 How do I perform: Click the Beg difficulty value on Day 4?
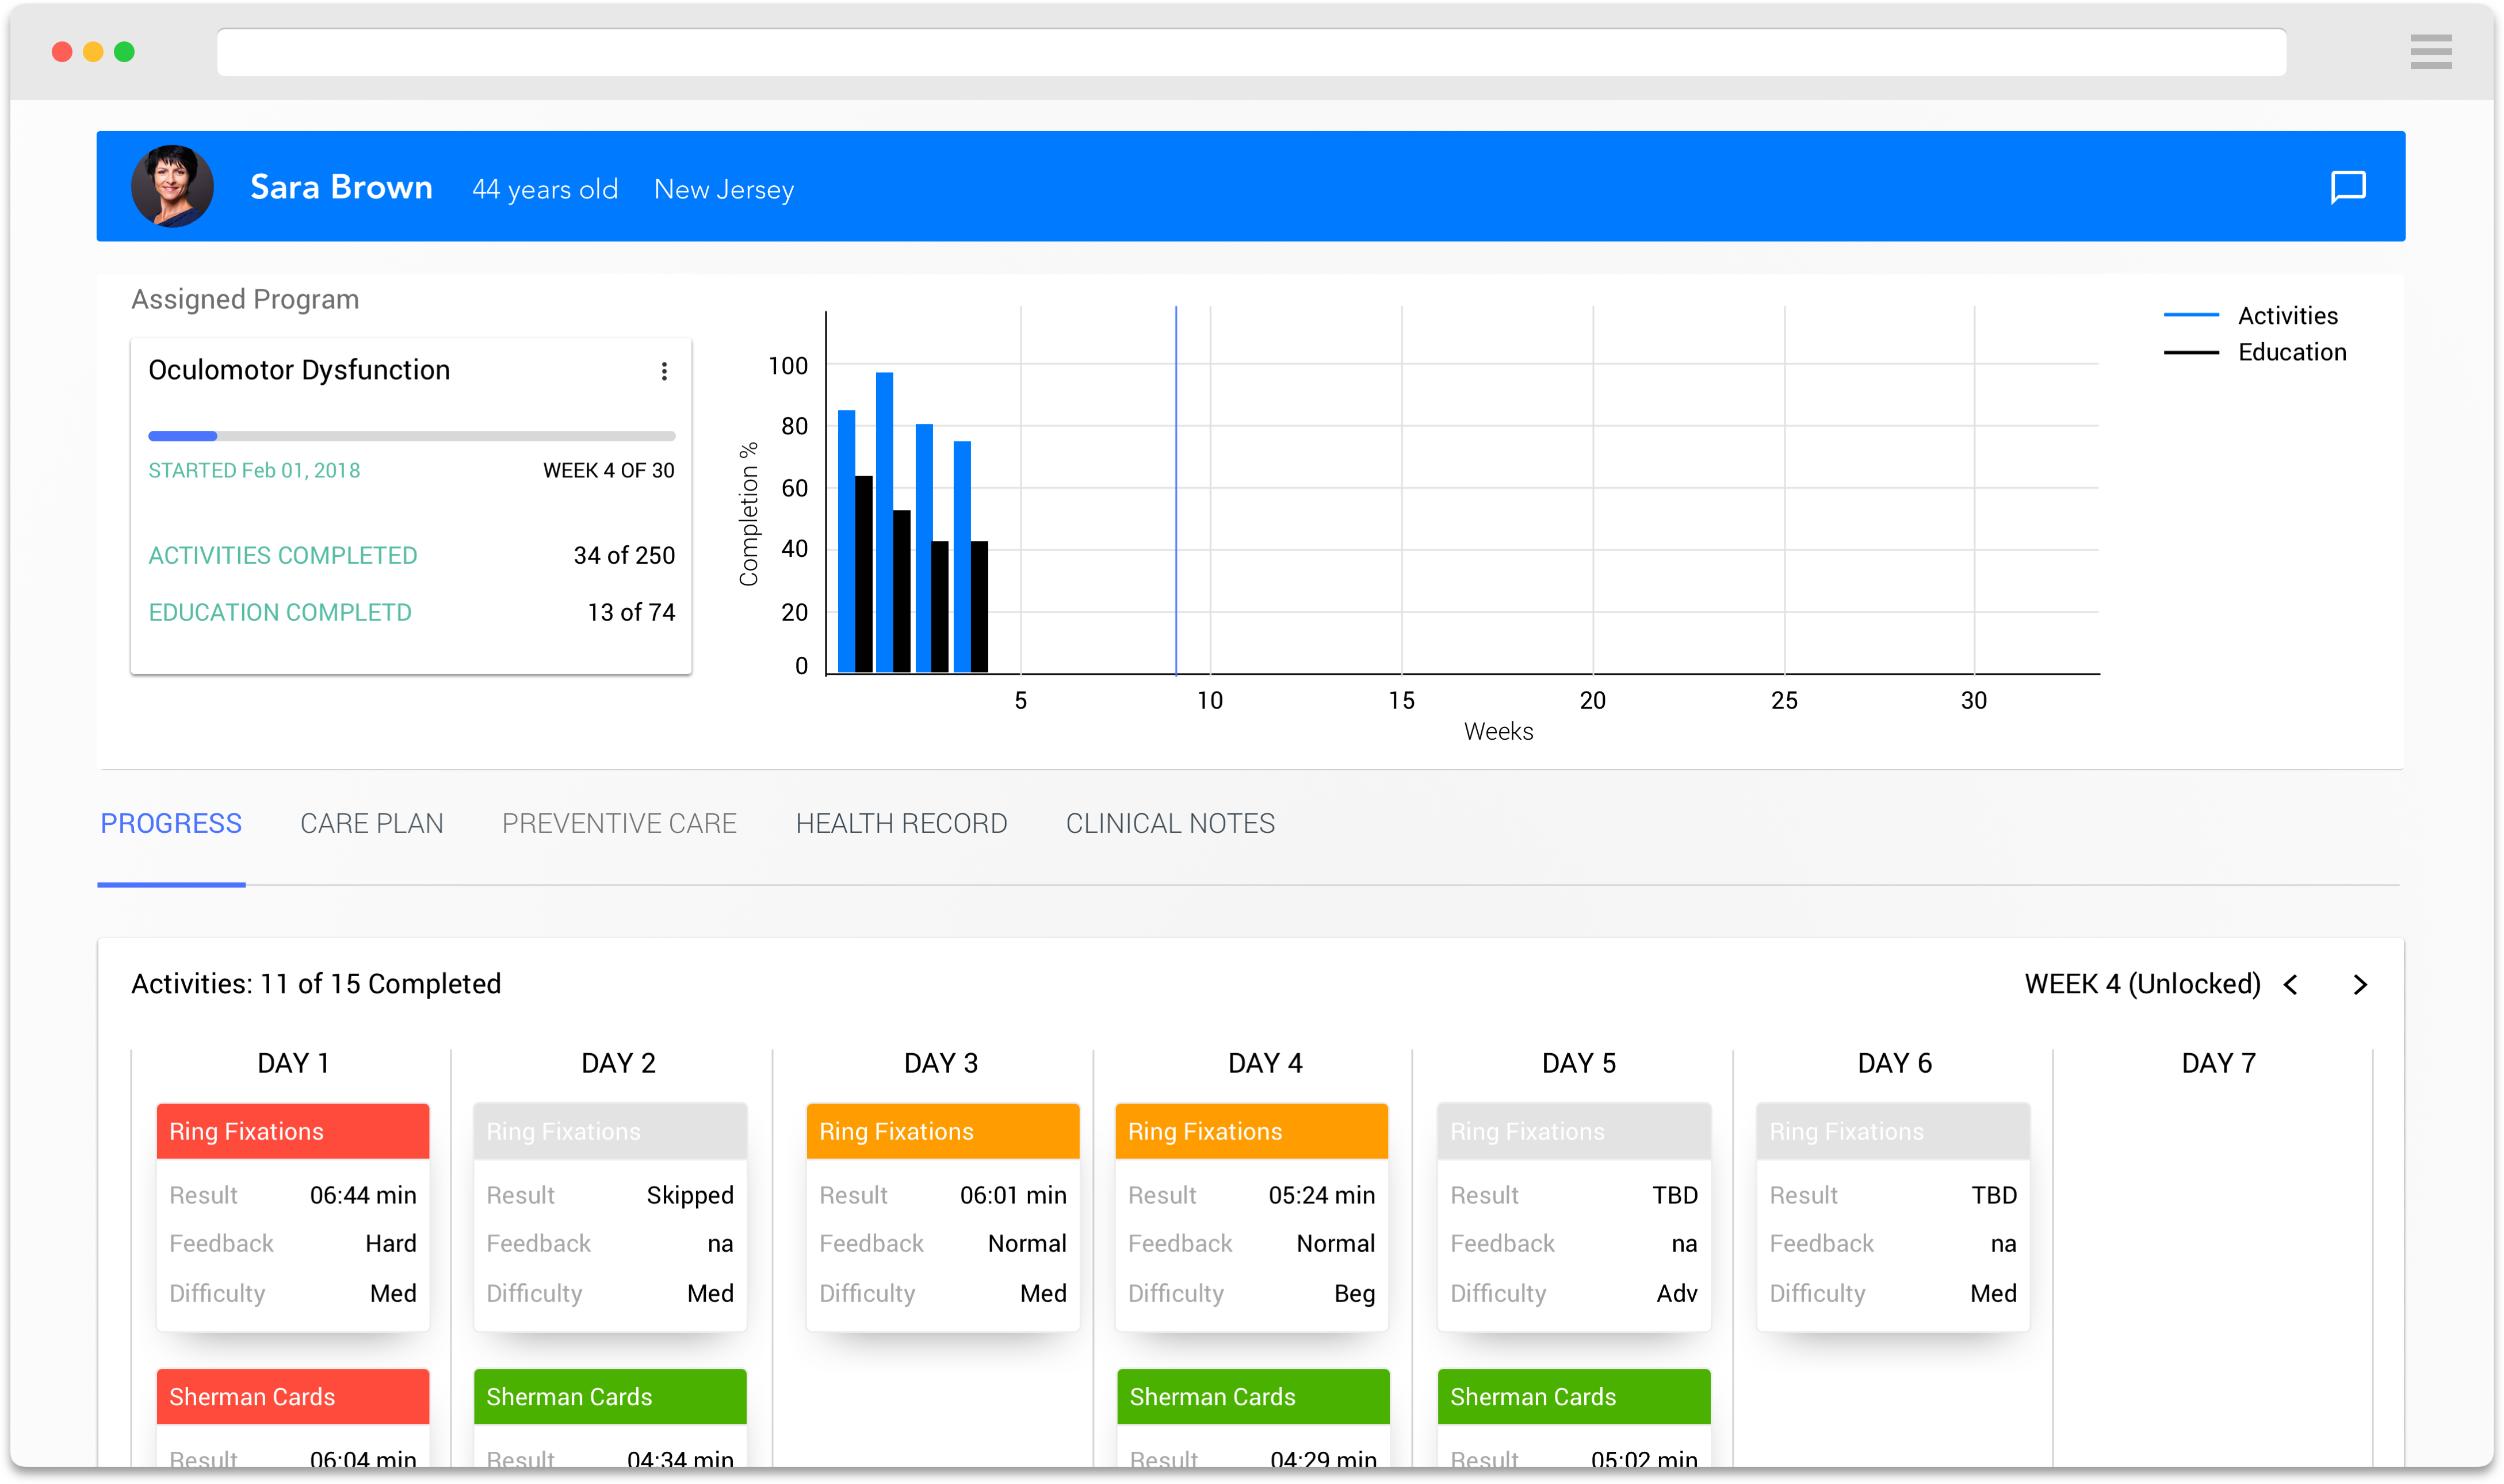tap(1355, 1293)
